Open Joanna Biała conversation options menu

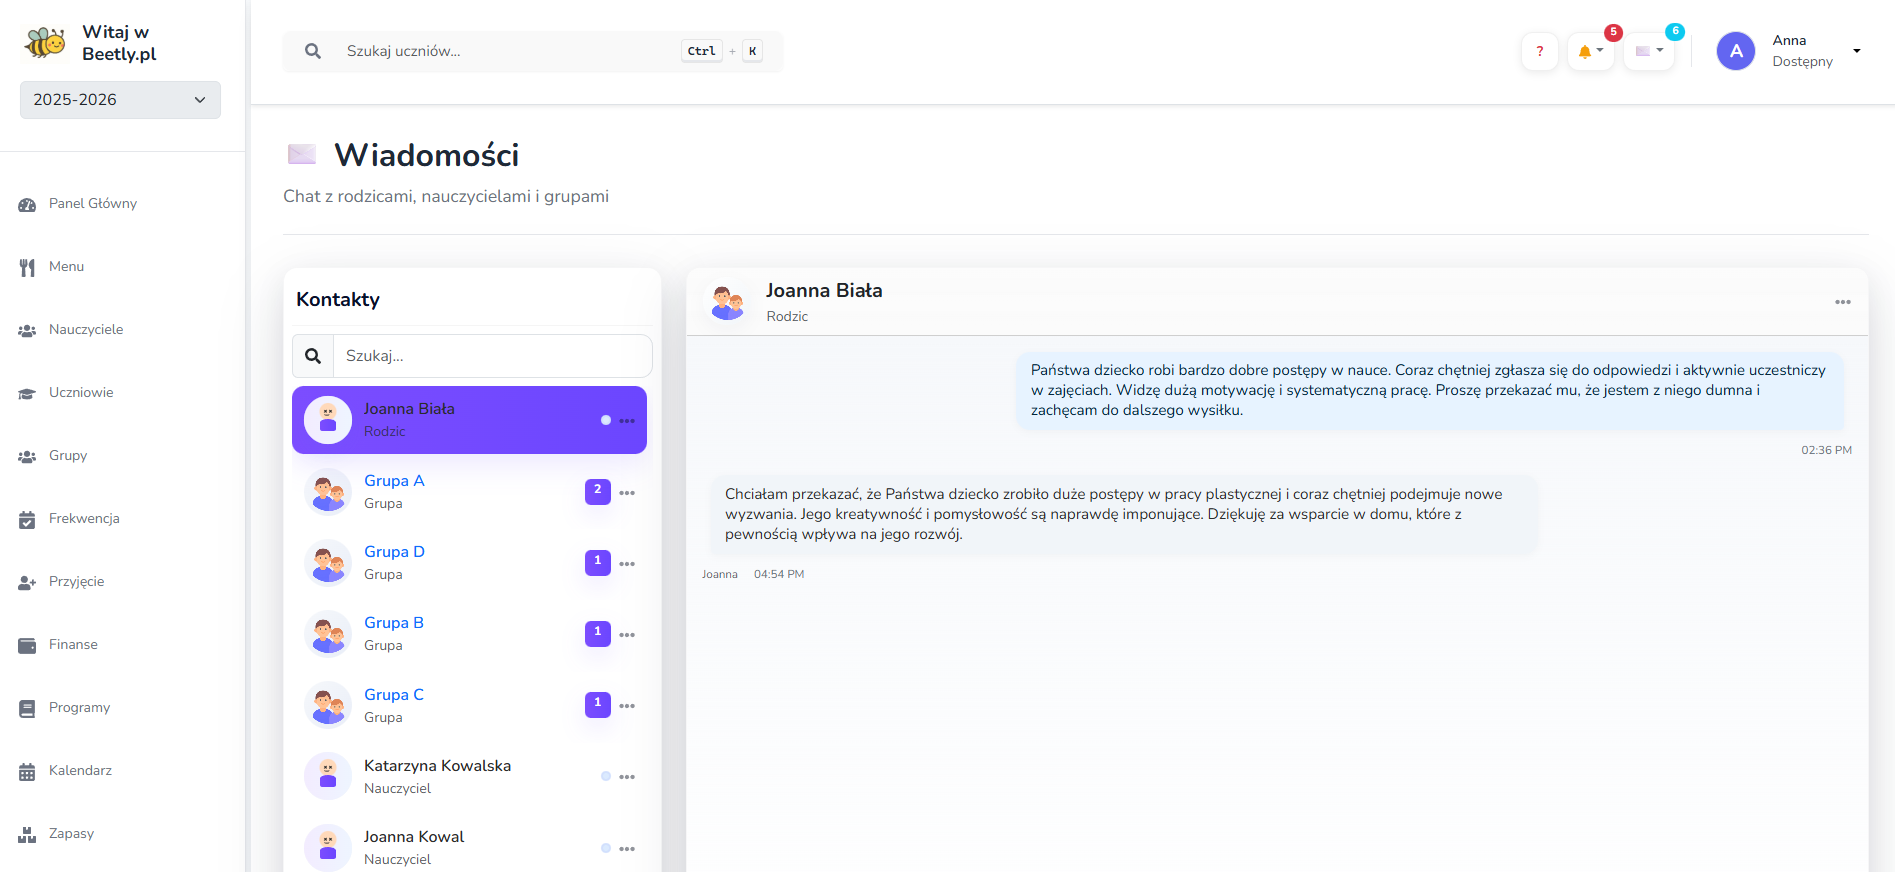point(1842,302)
